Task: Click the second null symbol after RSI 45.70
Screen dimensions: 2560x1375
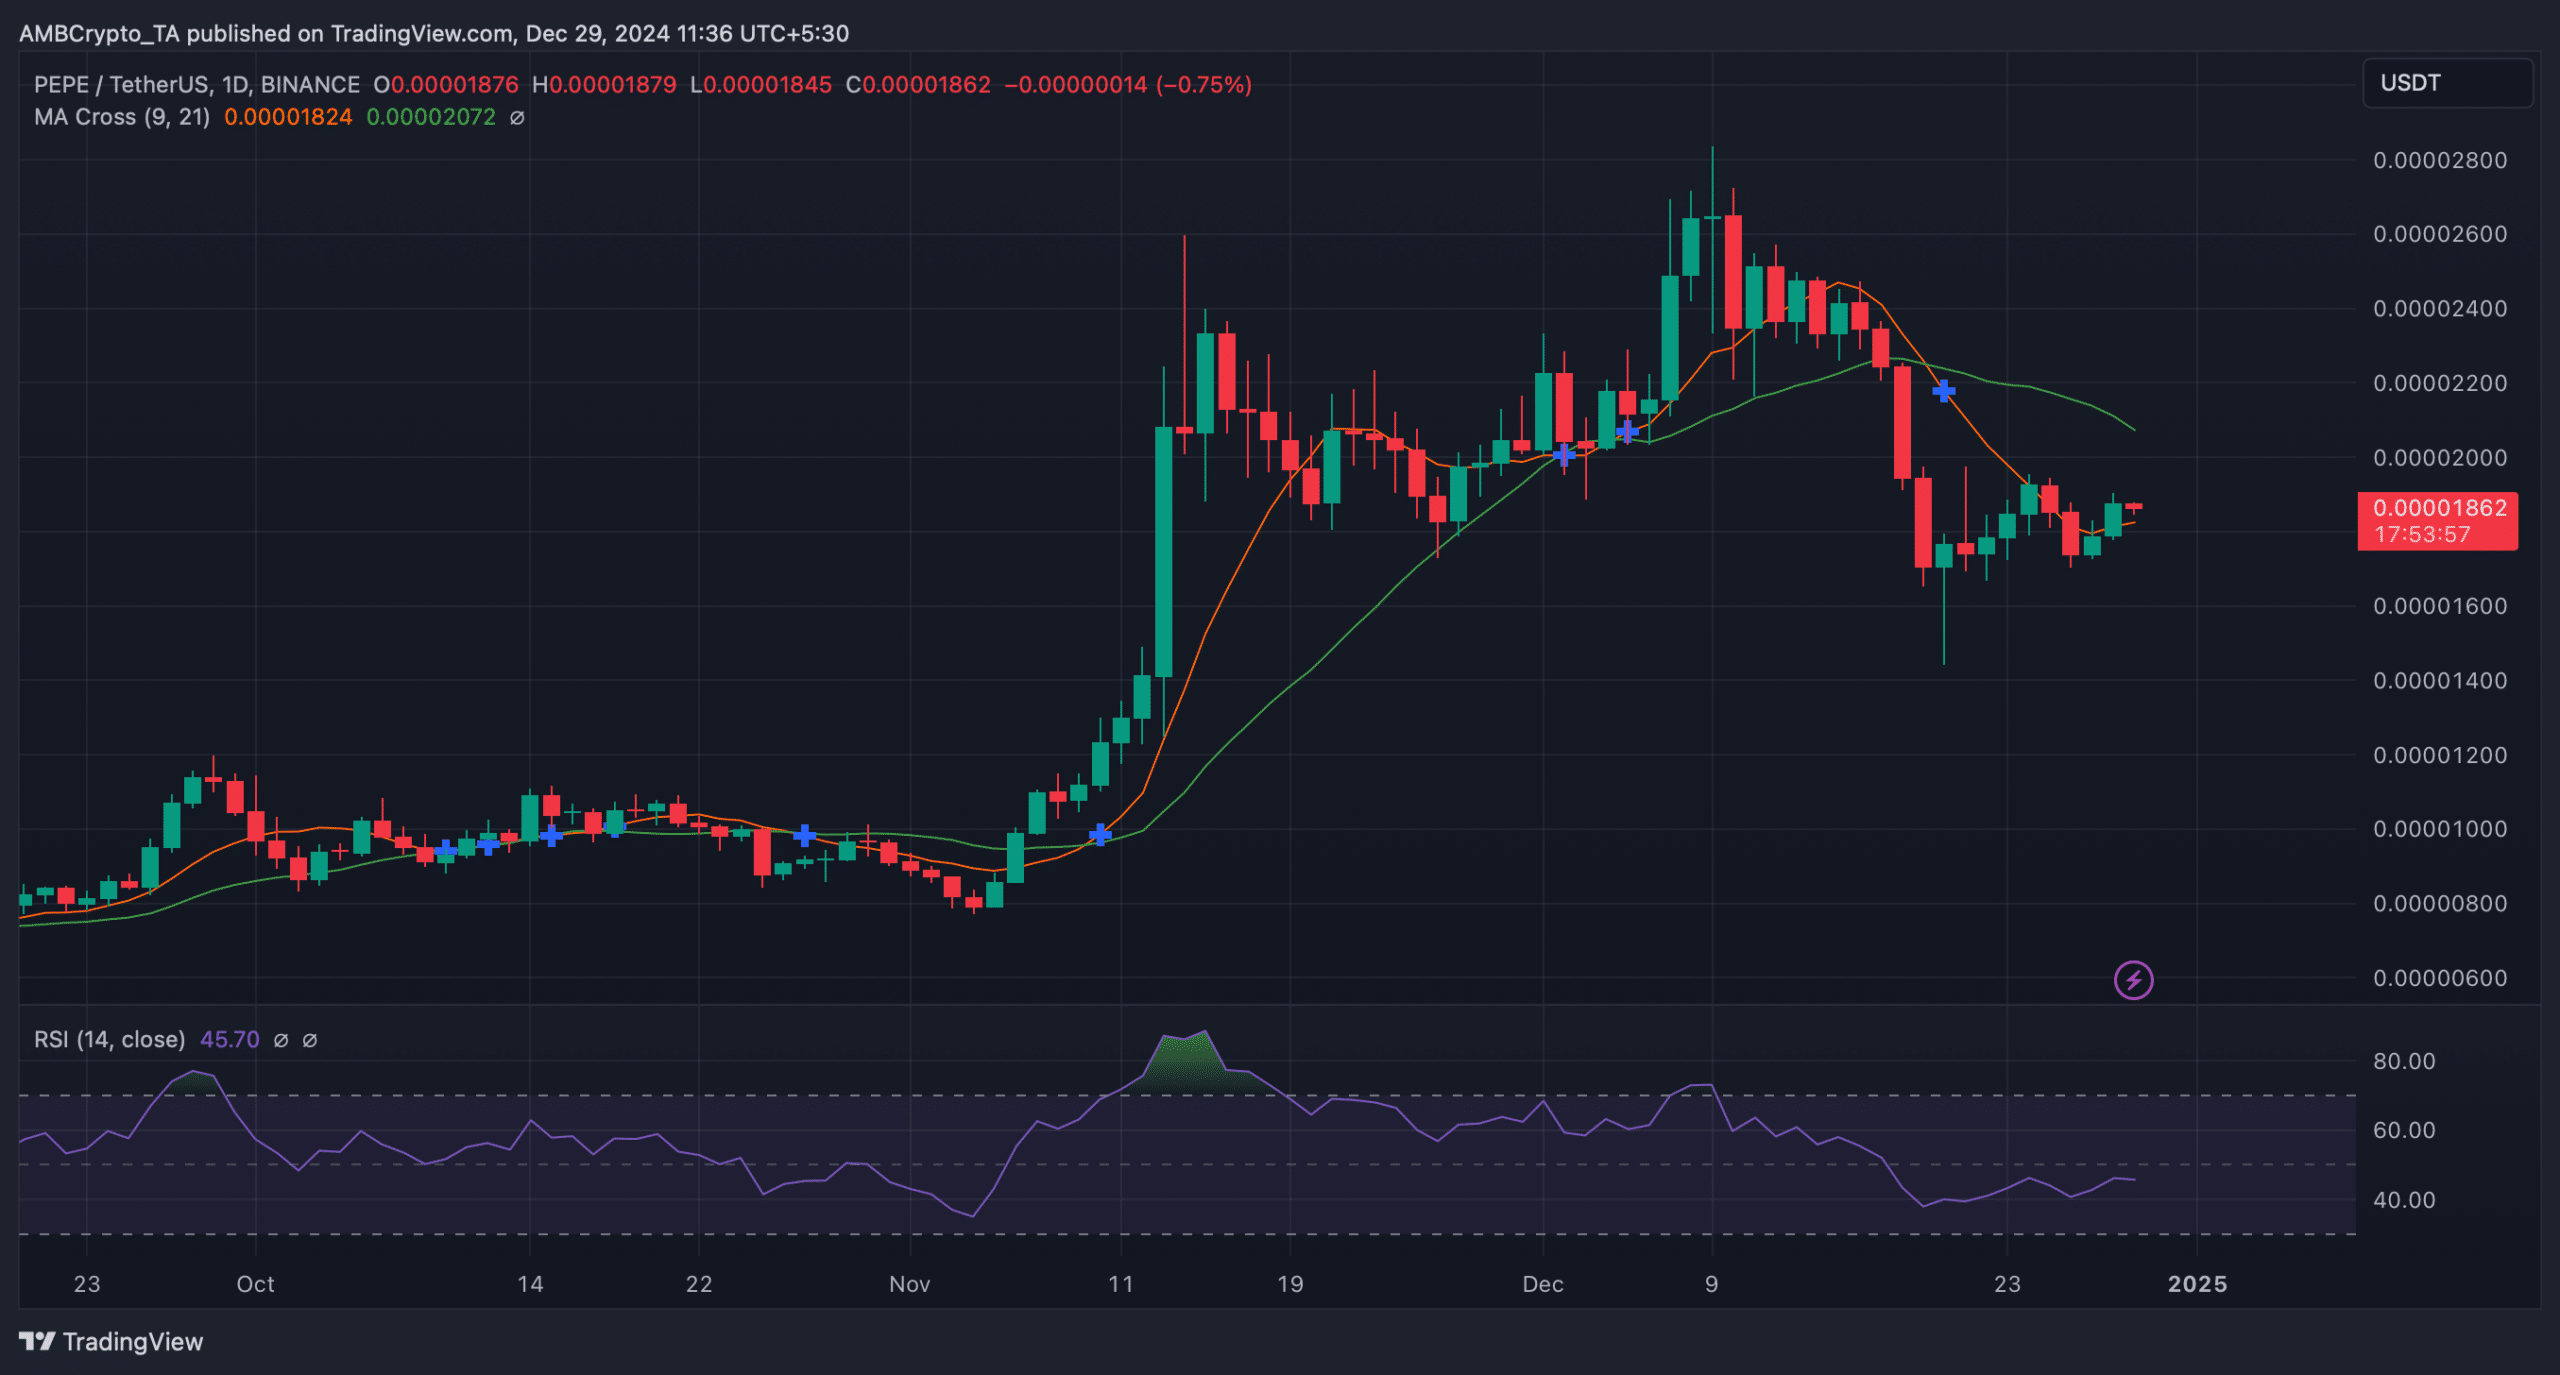Action: 310,1040
